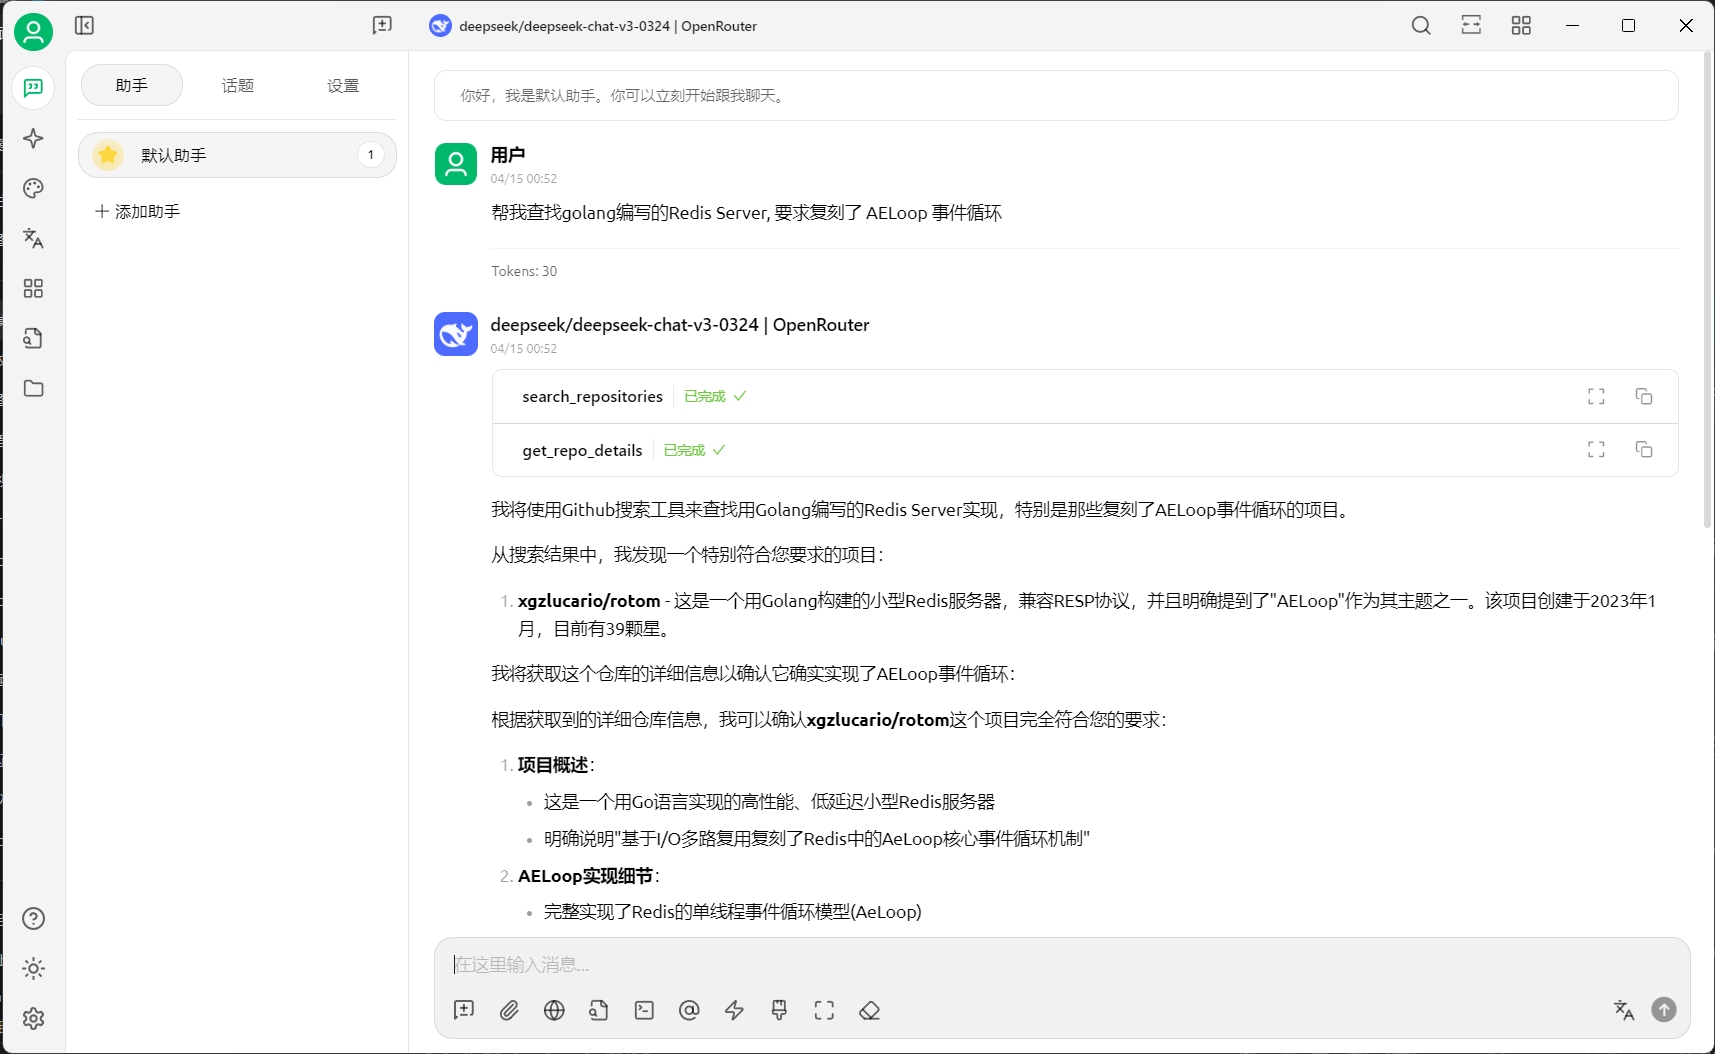The height and width of the screenshot is (1054, 1715).
Task: Mention a model with the @ icon
Action: click(x=689, y=1010)
